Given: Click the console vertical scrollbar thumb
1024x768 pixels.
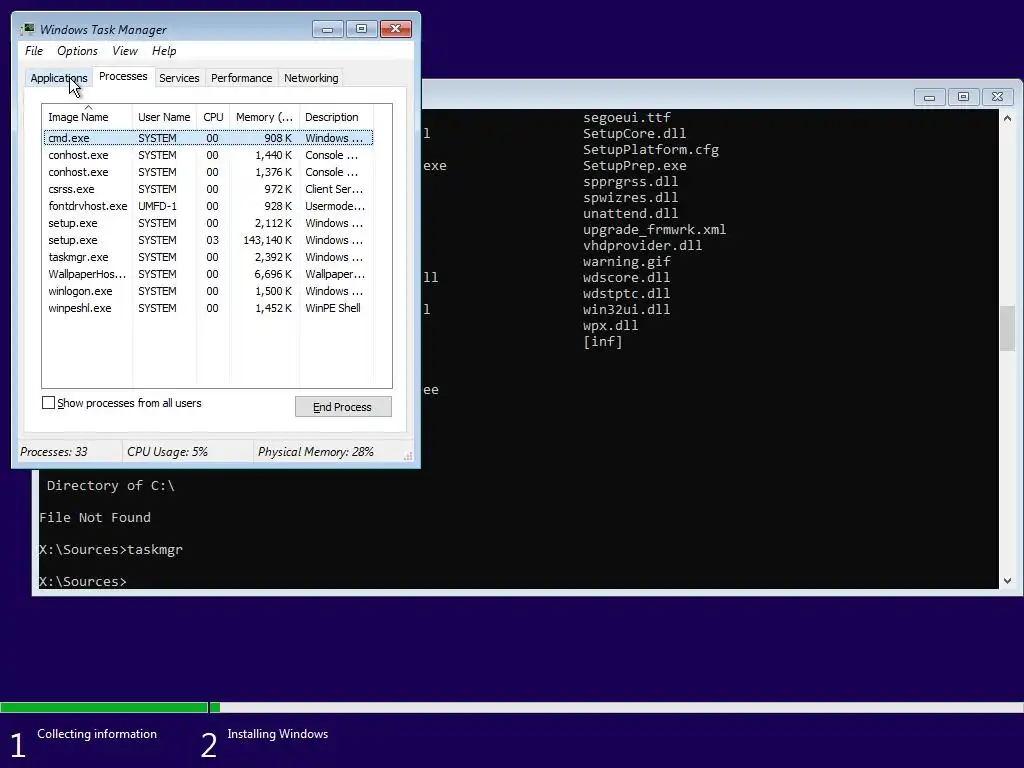Looking at the screenshot, I should (1007, 328).
